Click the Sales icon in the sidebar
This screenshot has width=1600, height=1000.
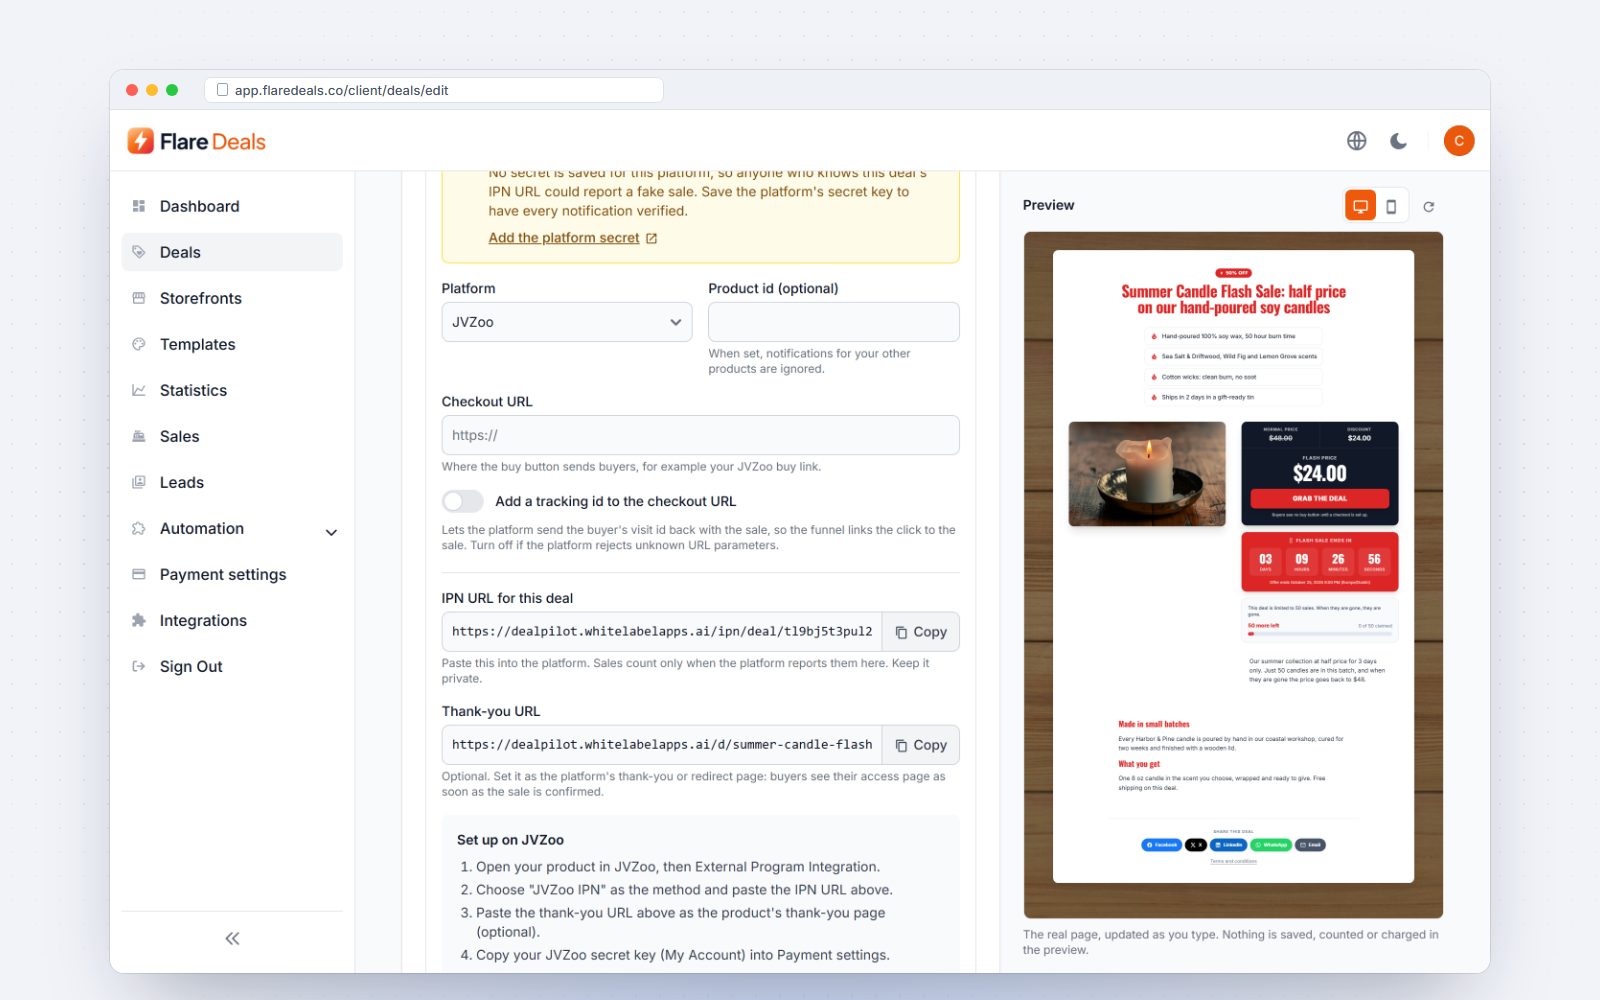[139, 436]
